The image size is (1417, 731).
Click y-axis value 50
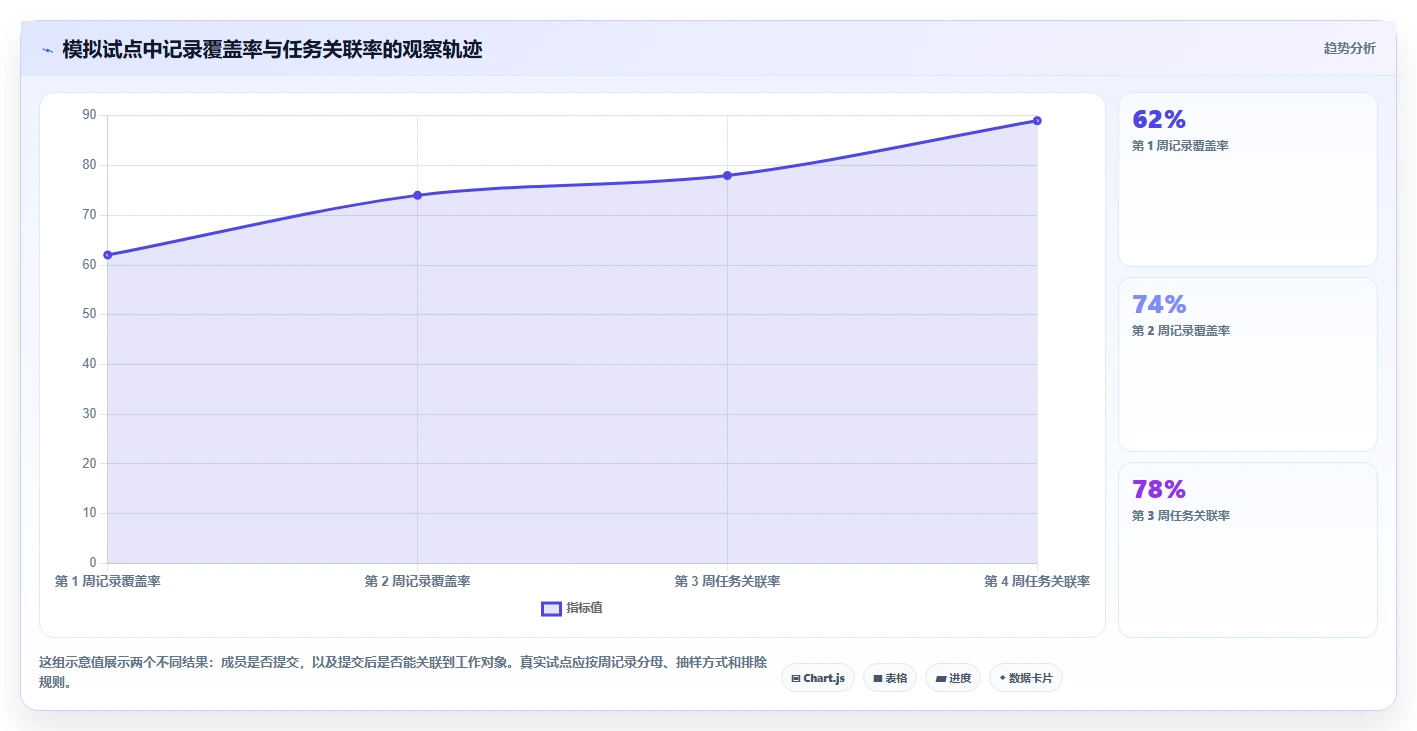pyautogui.click(x=90, y=314)
